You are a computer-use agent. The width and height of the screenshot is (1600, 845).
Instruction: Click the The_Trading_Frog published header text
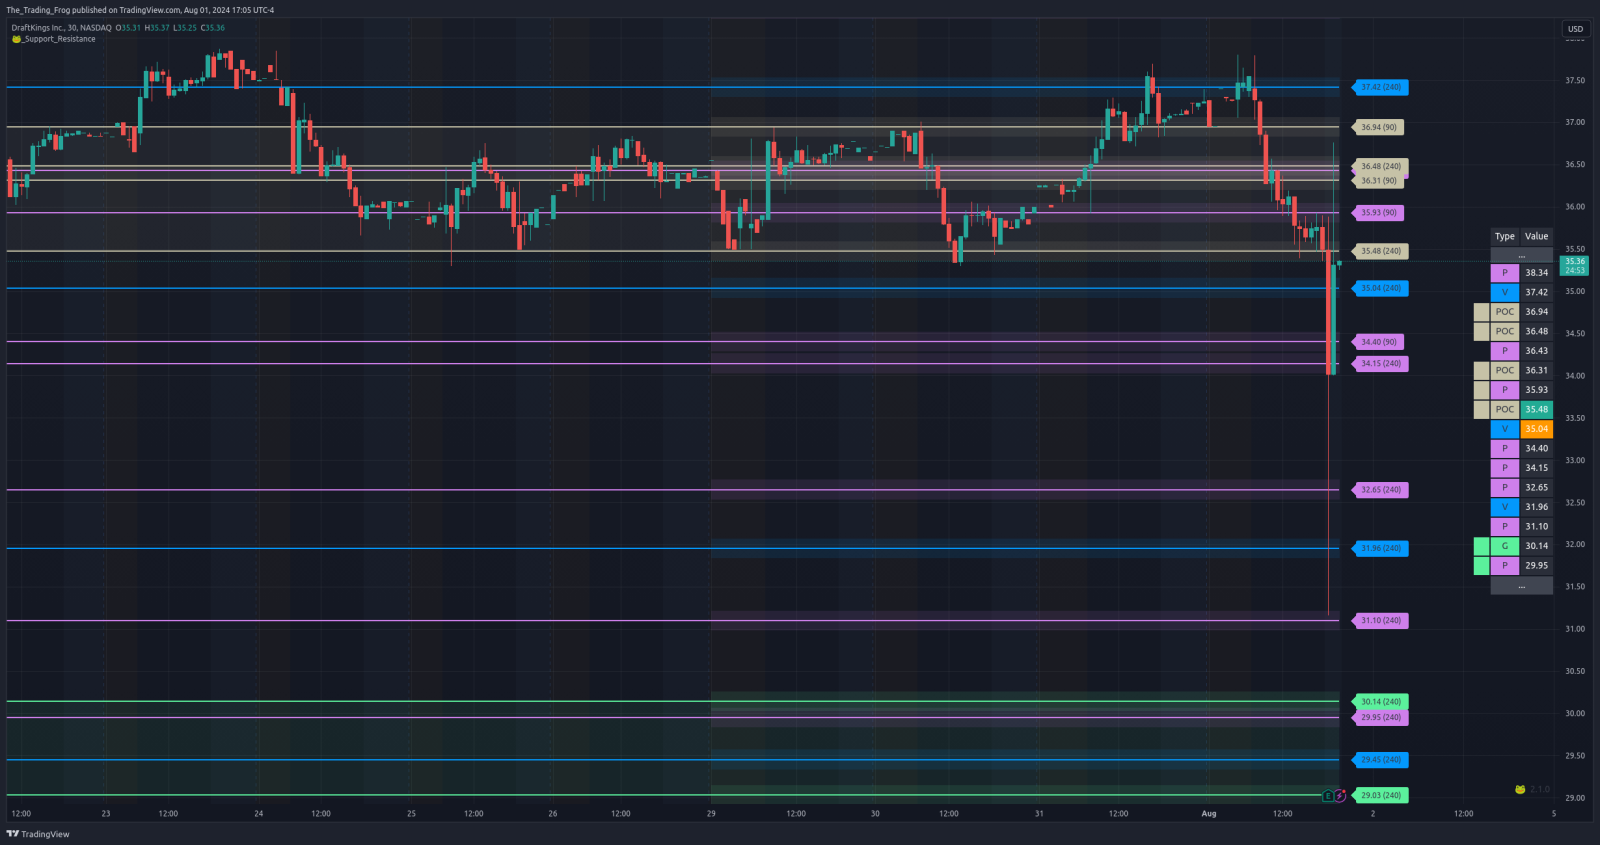140,10
